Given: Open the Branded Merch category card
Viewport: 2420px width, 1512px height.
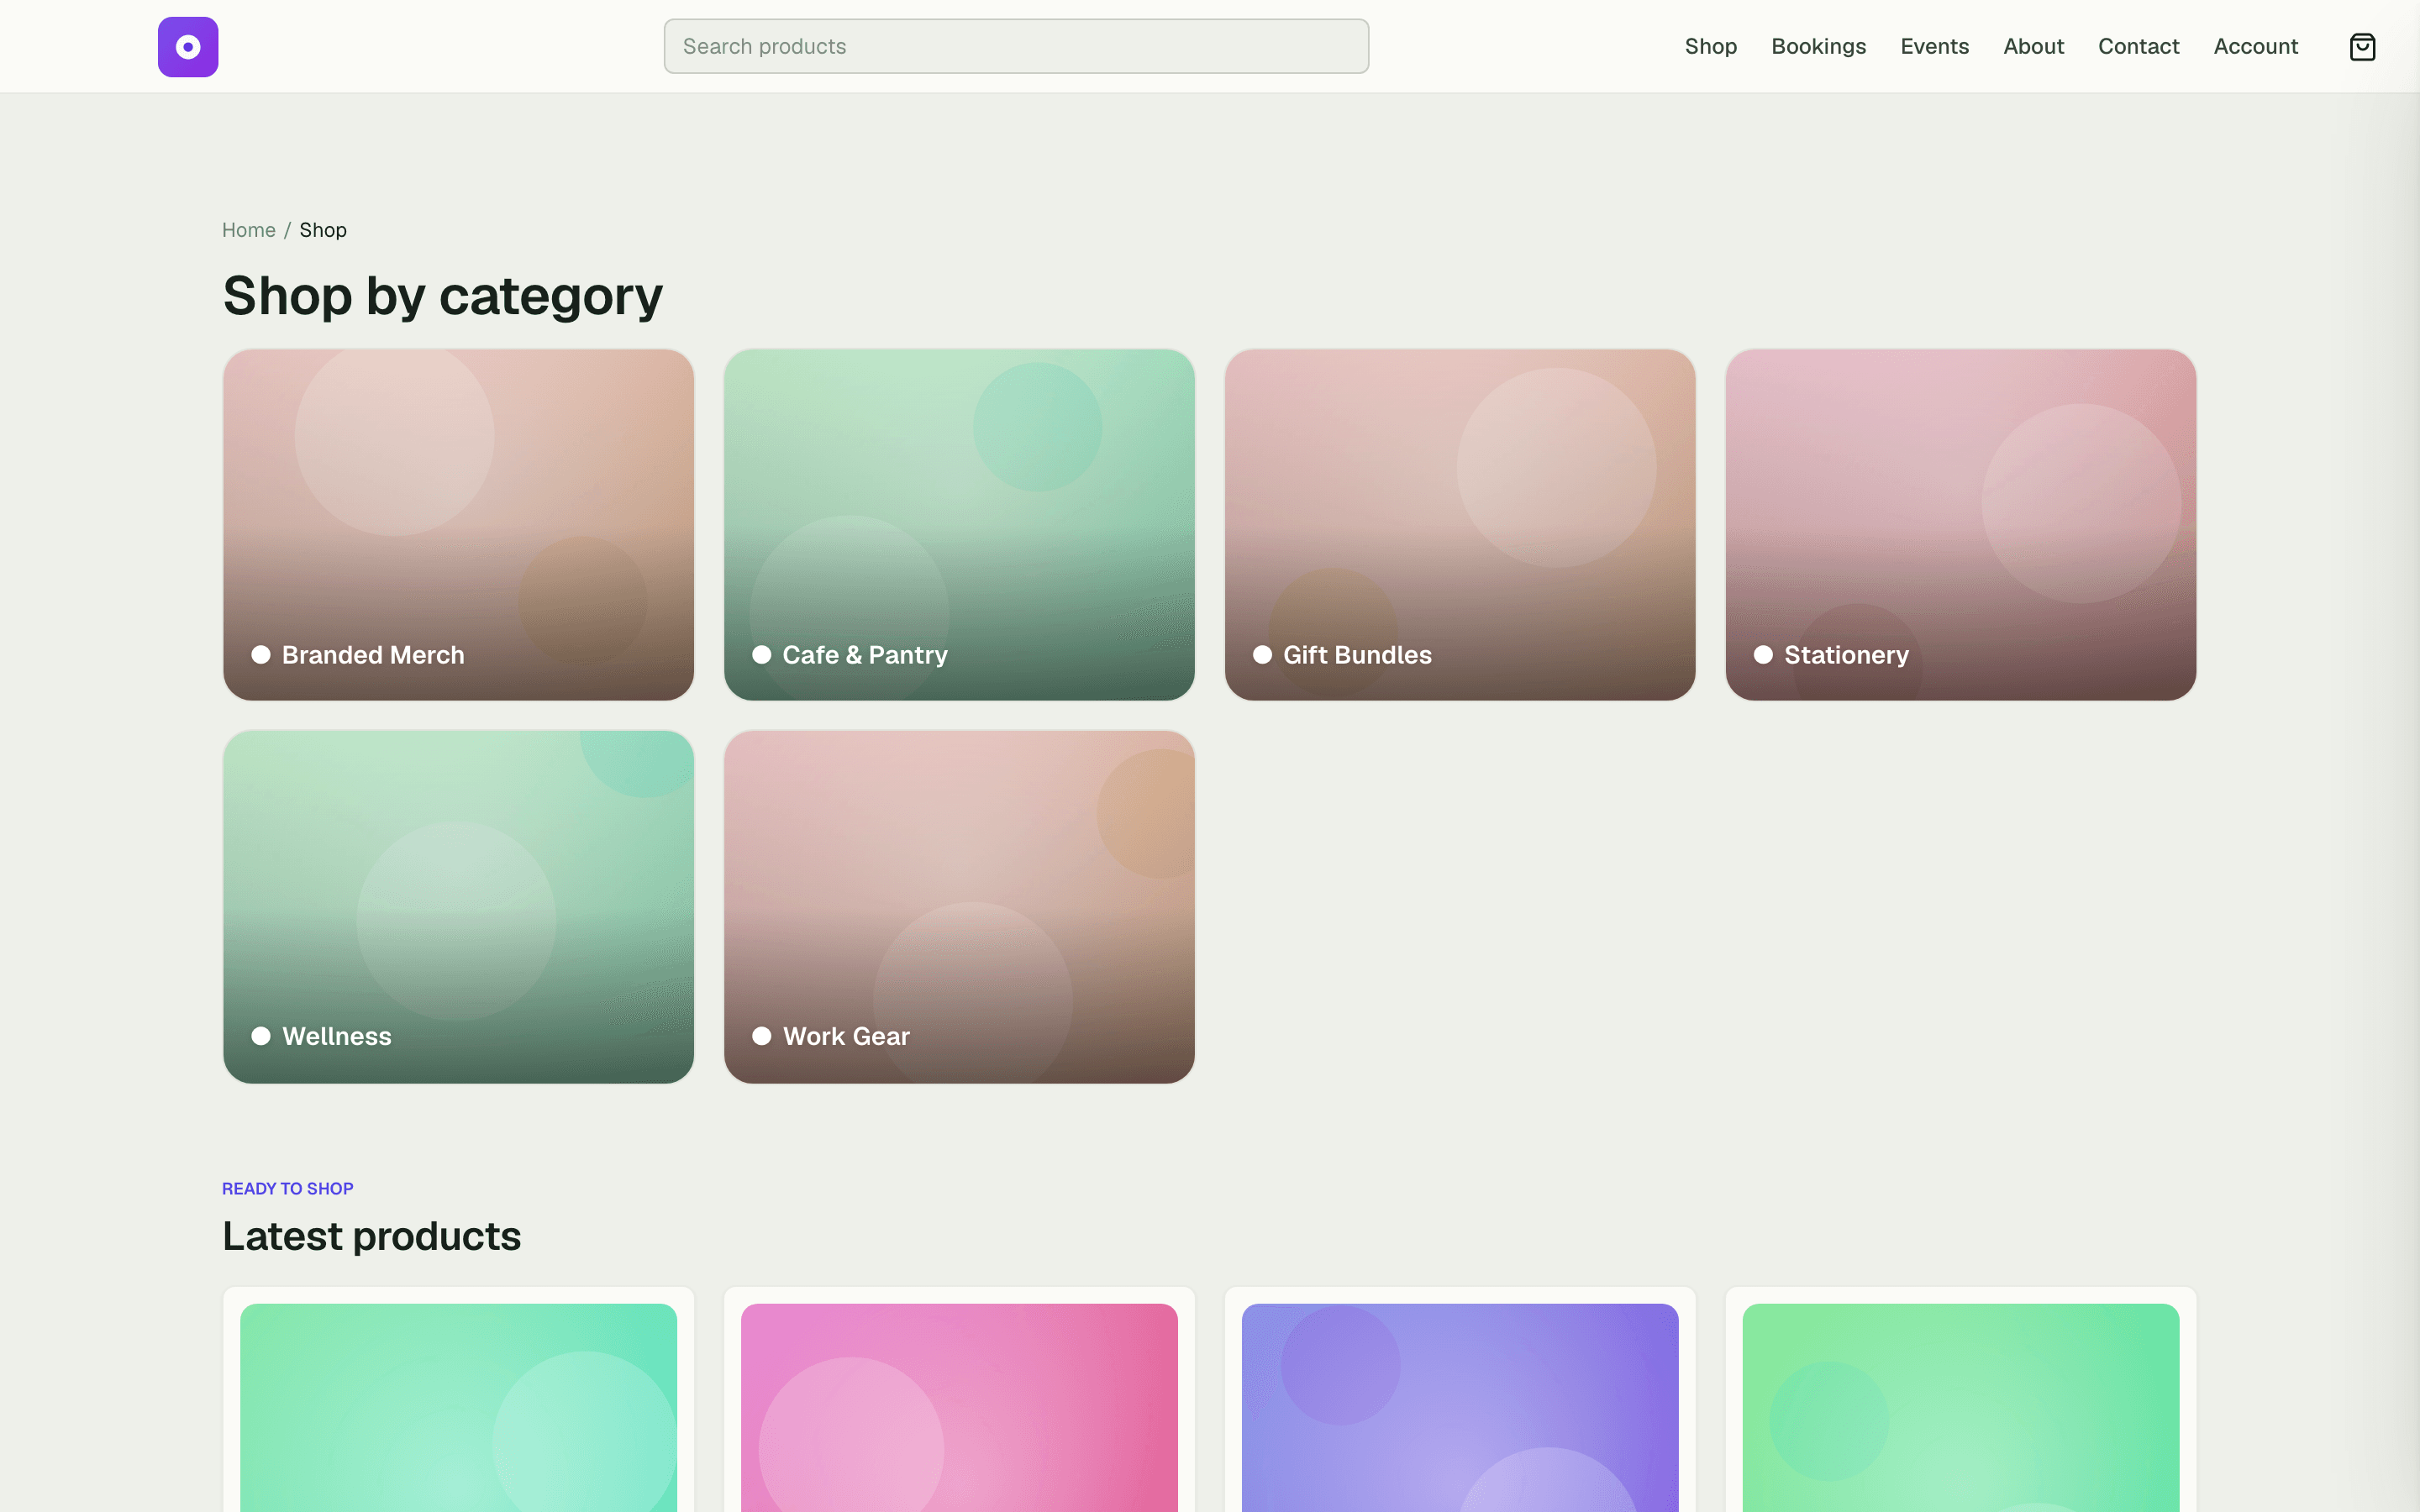Looking at the screenshot, I should tap(459, 525).
